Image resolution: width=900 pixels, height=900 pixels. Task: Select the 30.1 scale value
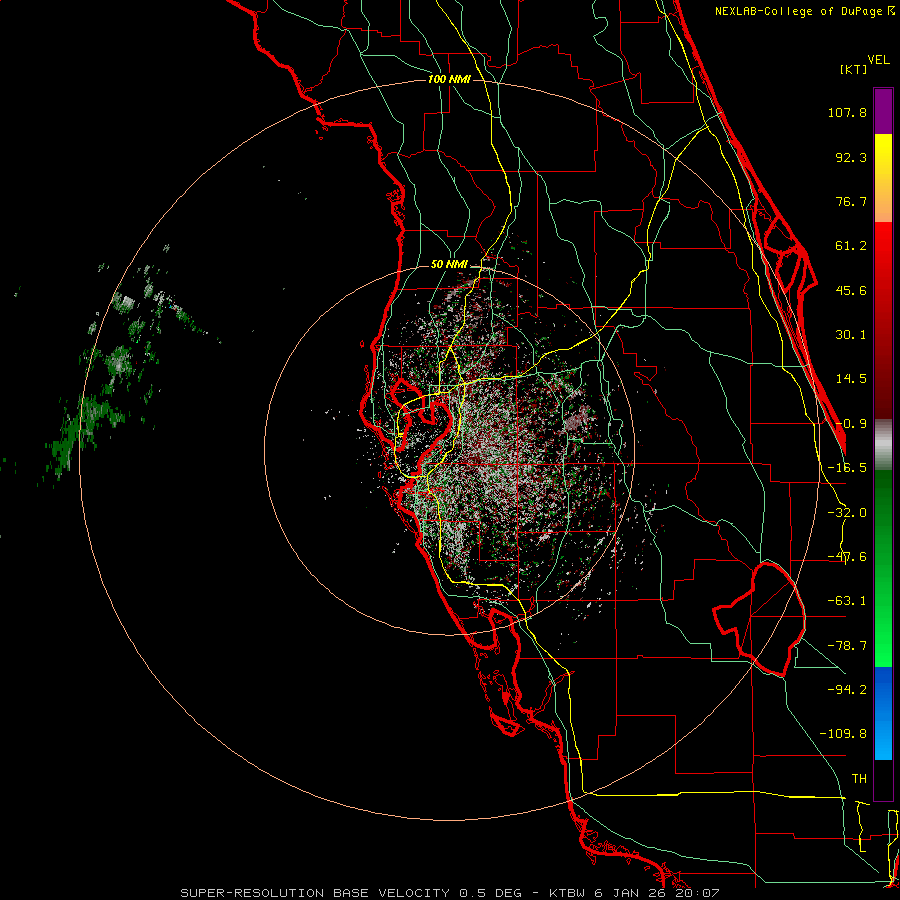click(851, 335)
